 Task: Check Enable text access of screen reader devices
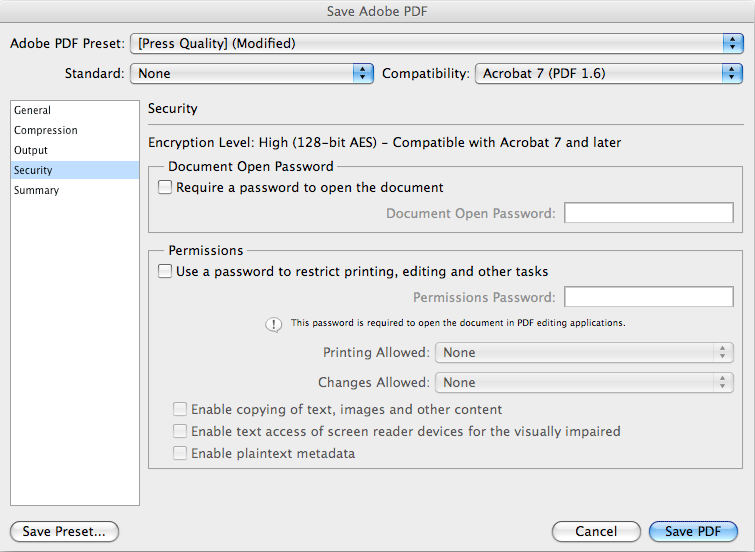click(x=180, y=431)
